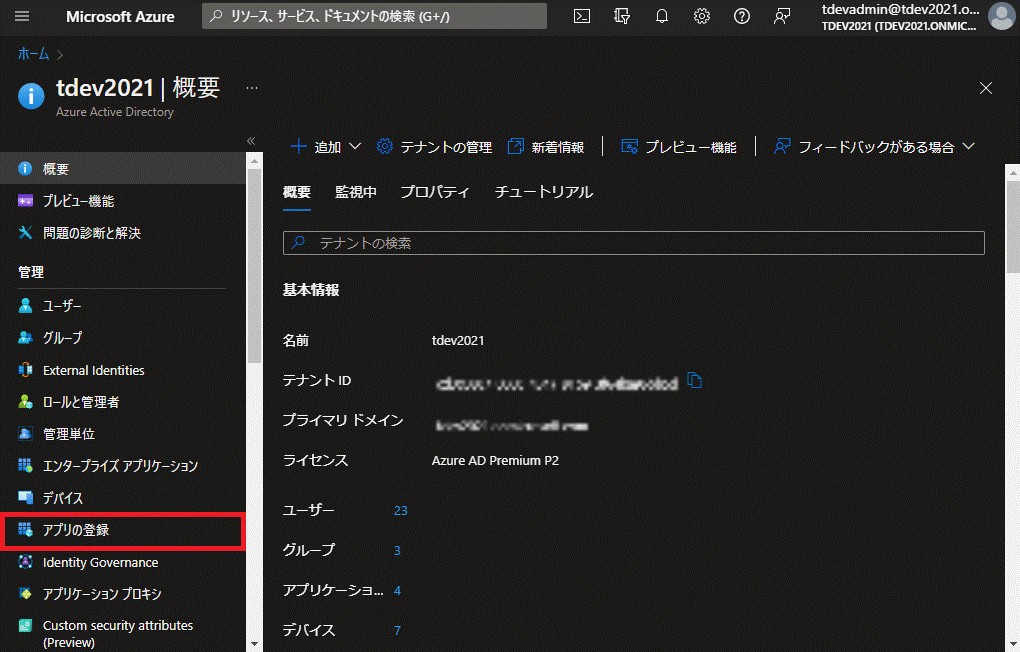The width and height of the screenshot is (1020, 652).
Task: Open プレビュー機能 in the command bar
Action: [x=678, y=147]
